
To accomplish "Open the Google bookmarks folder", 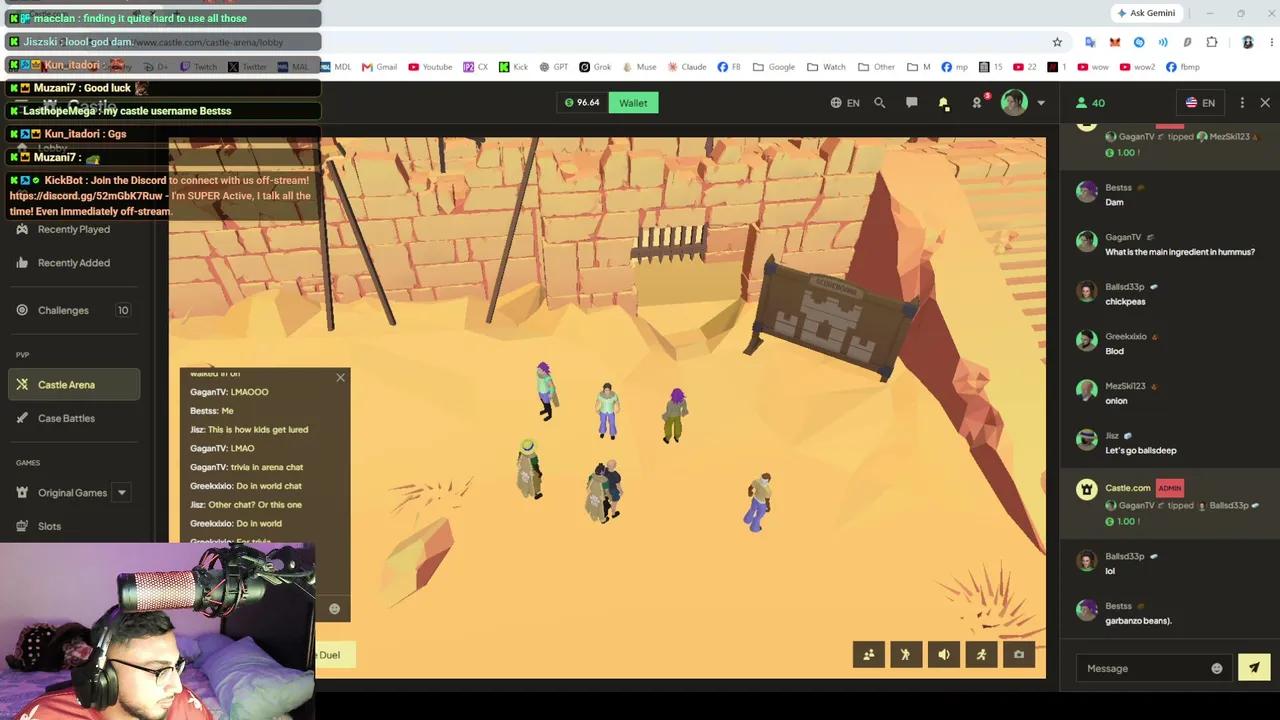I will point(774,67).
